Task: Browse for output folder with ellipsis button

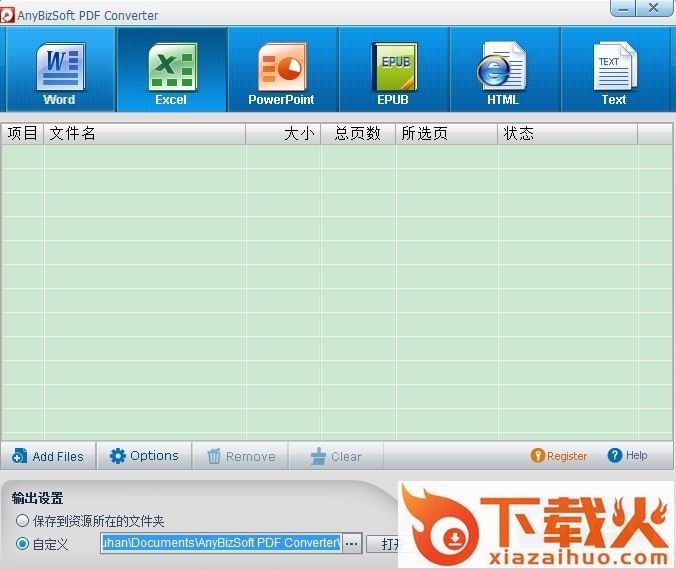Action: pyautogui.click(x=352, y=544)
